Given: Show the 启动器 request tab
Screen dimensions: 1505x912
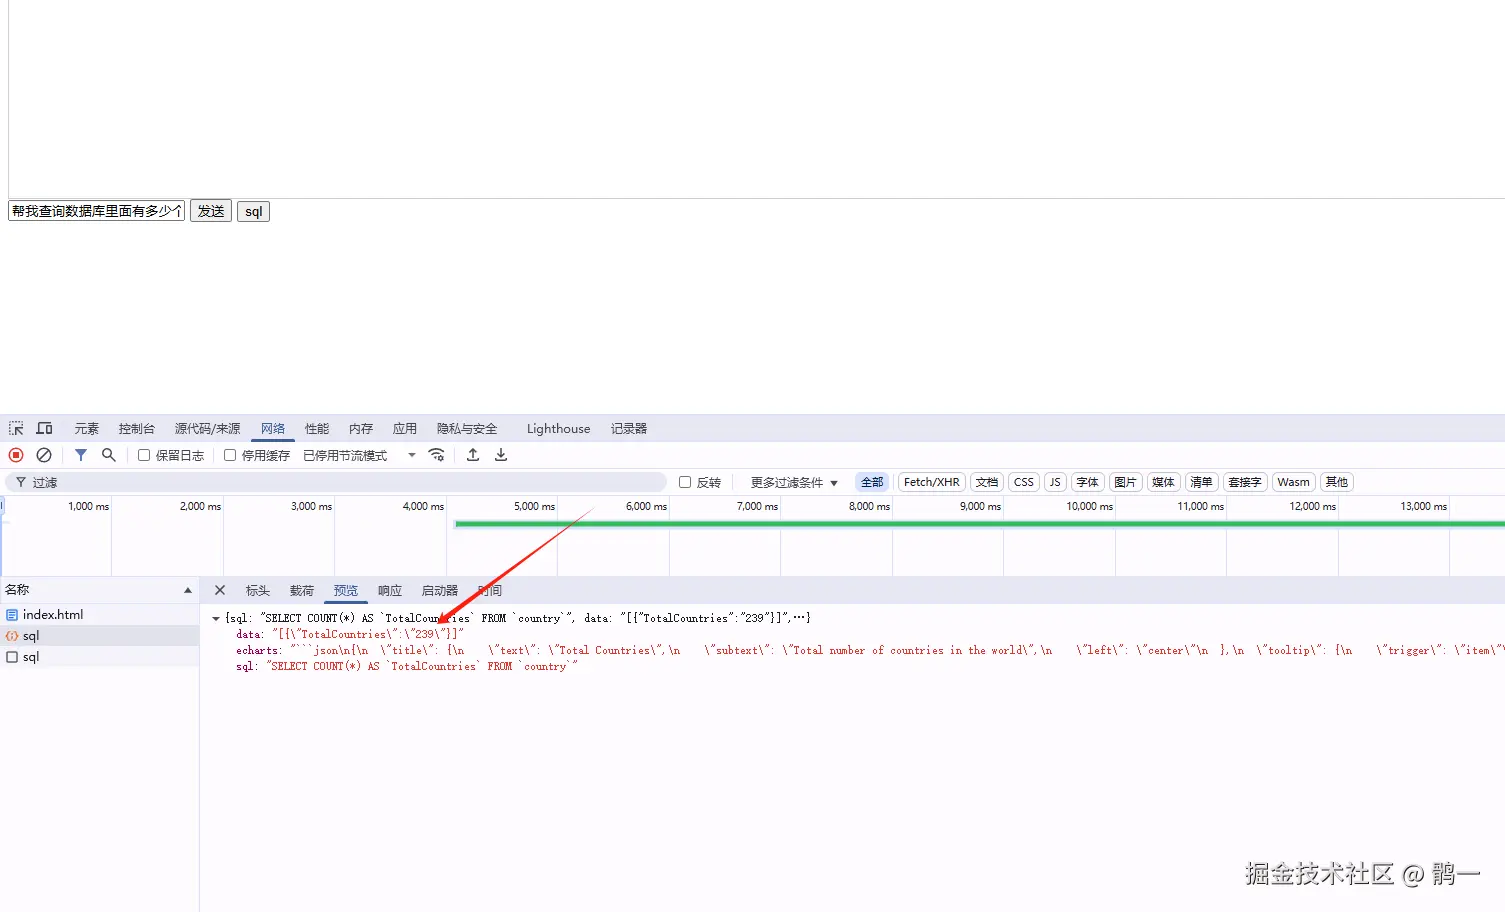Looking at the screenshot, I should (x=440, y=590).
